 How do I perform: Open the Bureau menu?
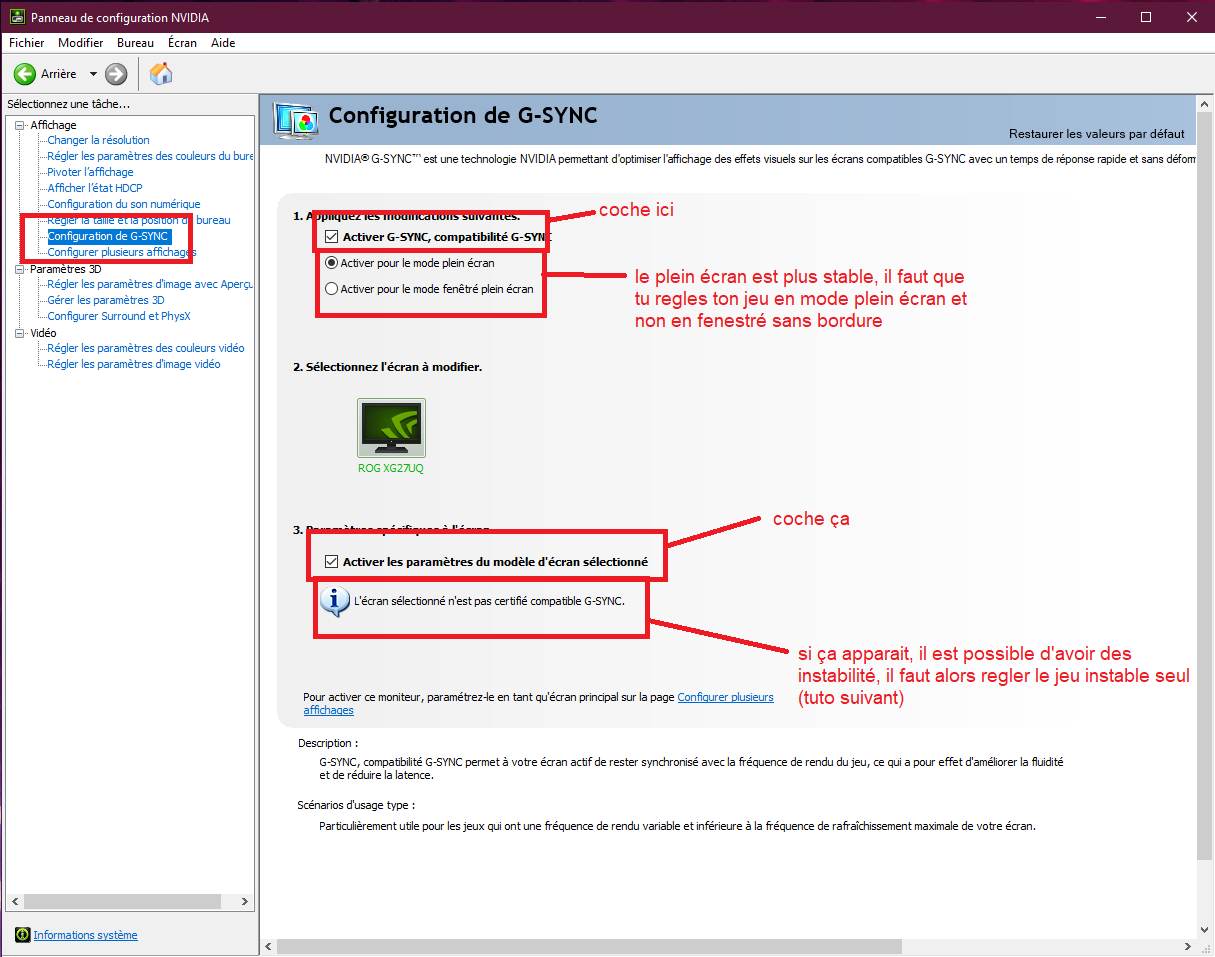tap(135, 43)
